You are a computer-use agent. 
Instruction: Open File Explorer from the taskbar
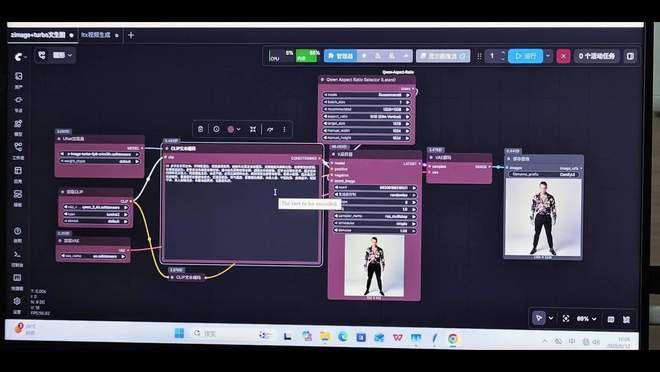coord(325,336)
